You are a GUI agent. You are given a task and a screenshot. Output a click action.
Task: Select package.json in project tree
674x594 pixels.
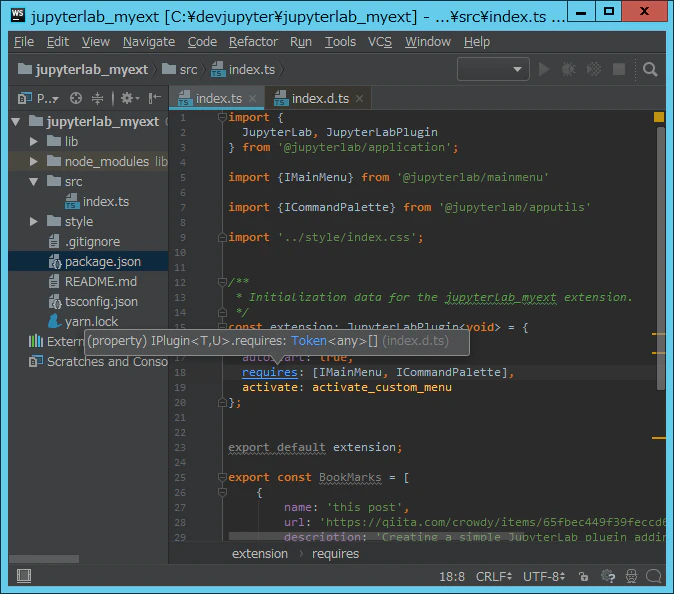tap(103, 262)
